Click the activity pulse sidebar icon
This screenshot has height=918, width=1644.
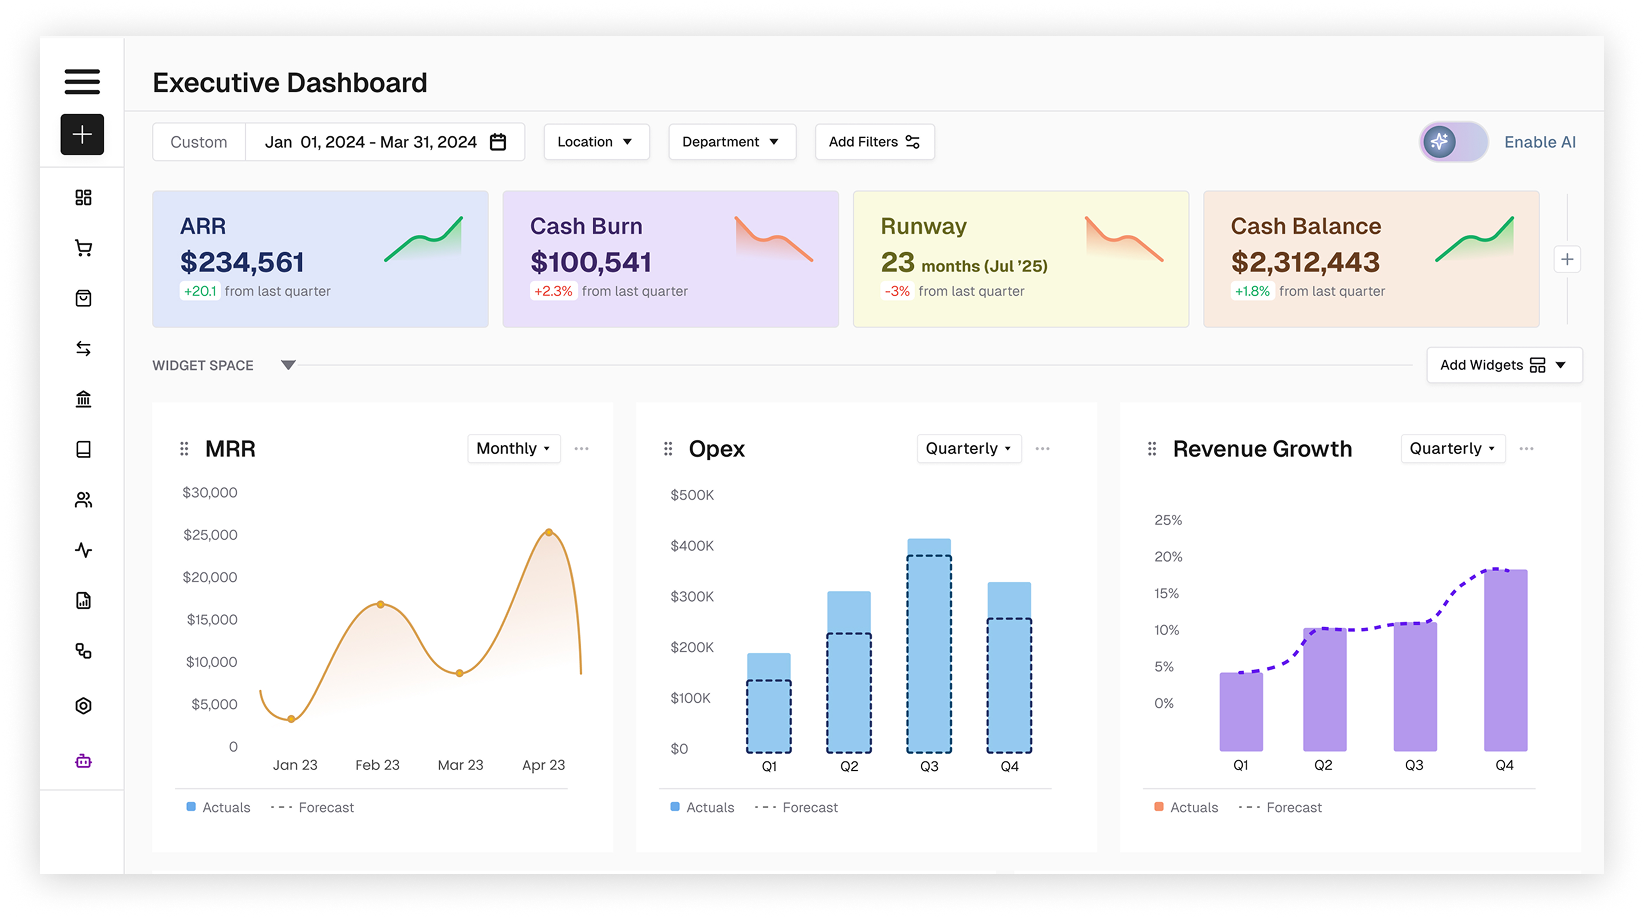[x=83, y=550]
